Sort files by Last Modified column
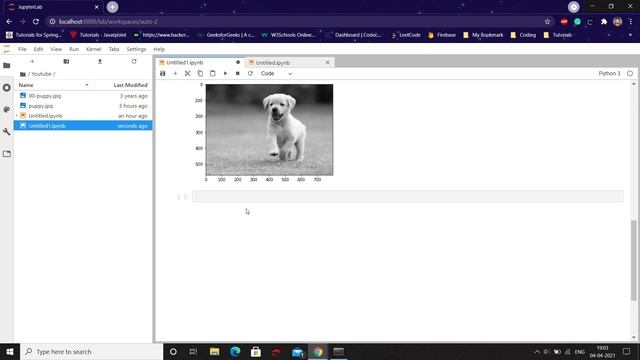The height and width of the screenshot is (360, 640). coord(124,85)
